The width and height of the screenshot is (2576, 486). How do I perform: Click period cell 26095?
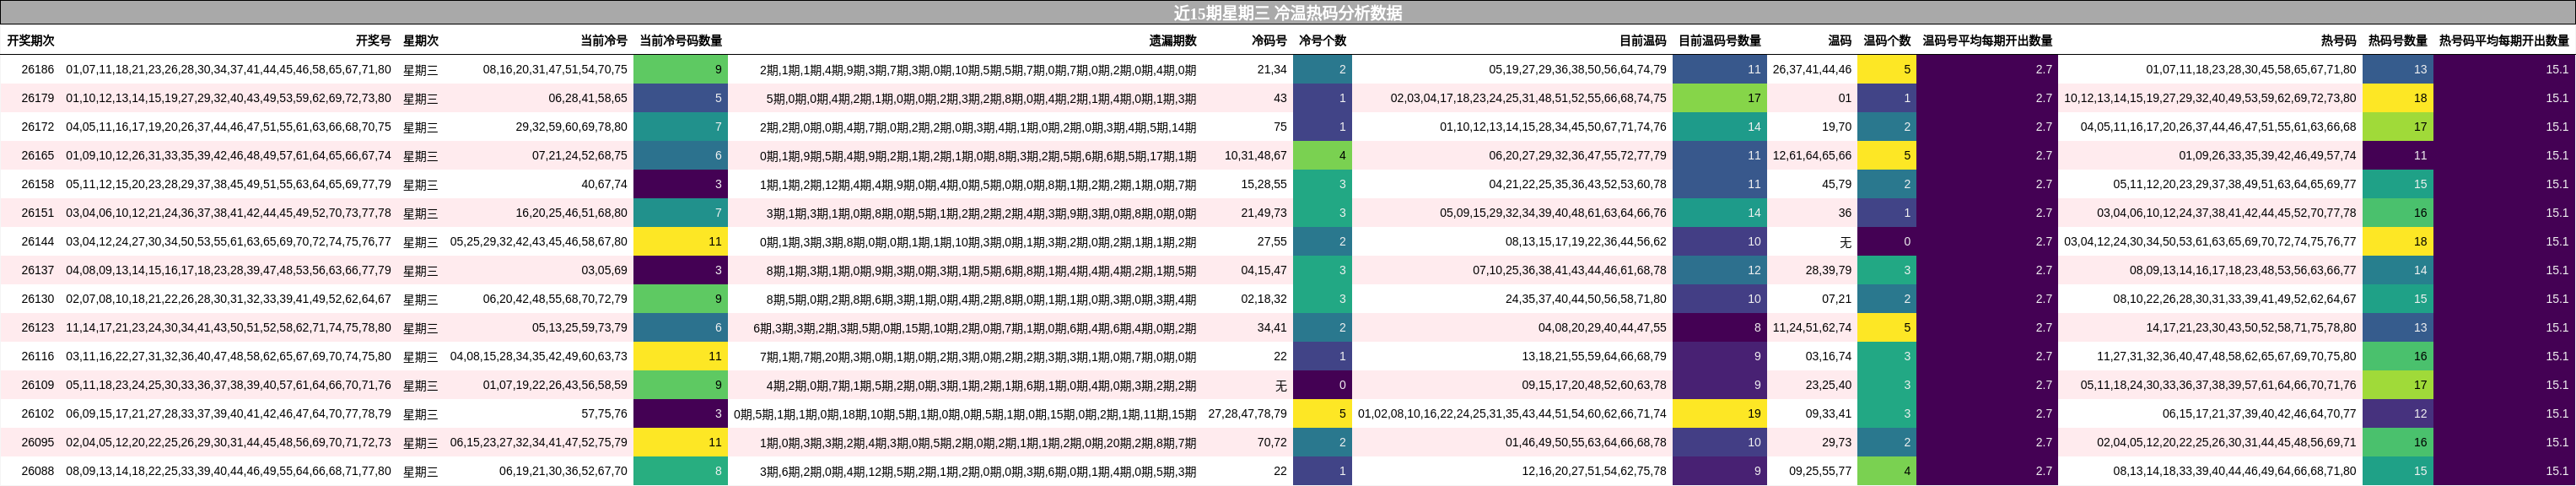(37, 442)
